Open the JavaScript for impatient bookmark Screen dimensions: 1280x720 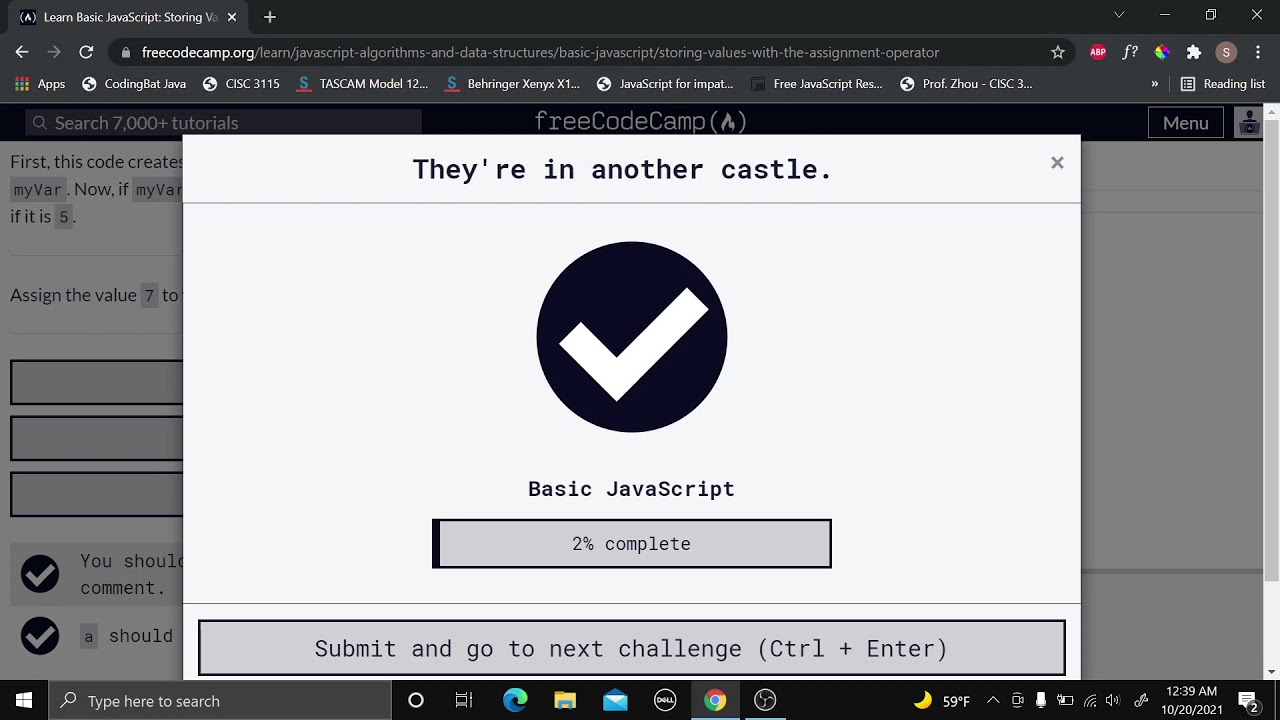[x=665, y=84]
